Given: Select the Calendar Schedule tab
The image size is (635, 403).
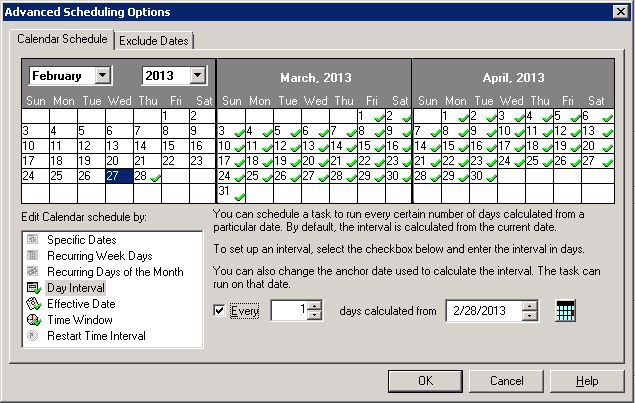Looking at the screenshot, I should 63,39.
